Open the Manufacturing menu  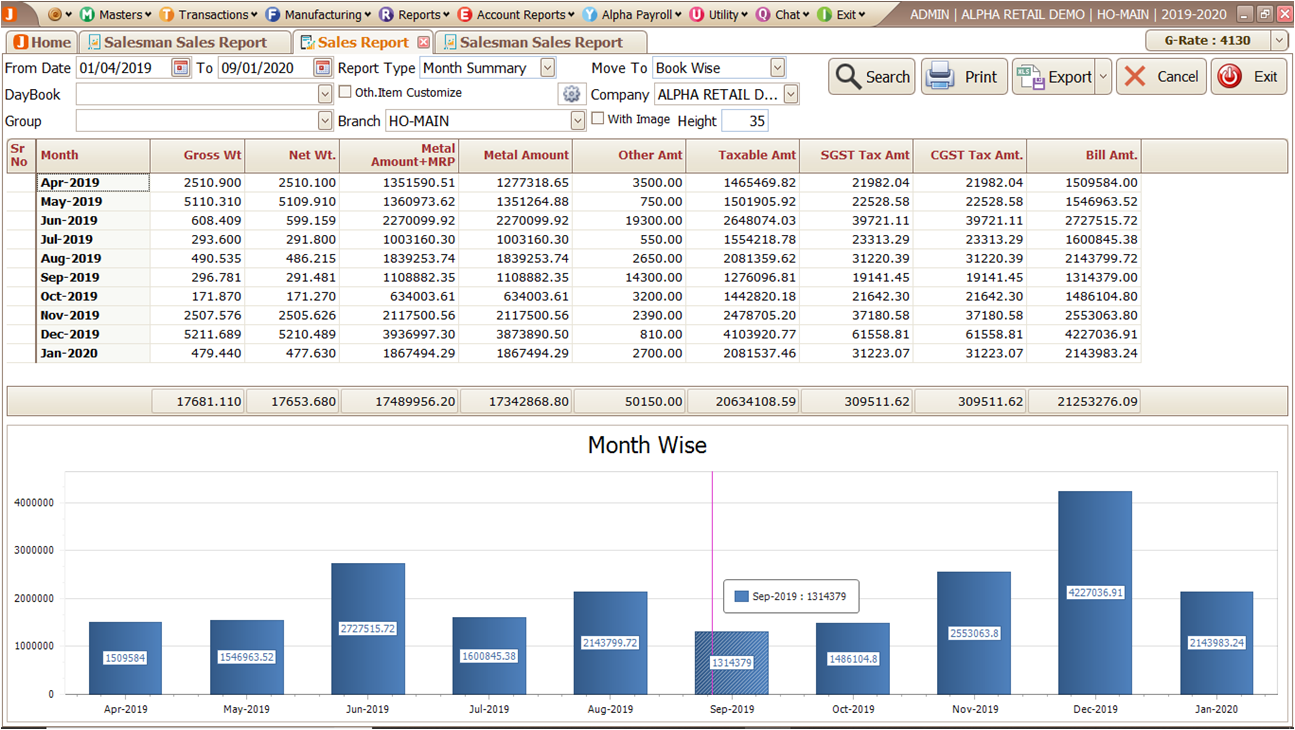[319, 15]
